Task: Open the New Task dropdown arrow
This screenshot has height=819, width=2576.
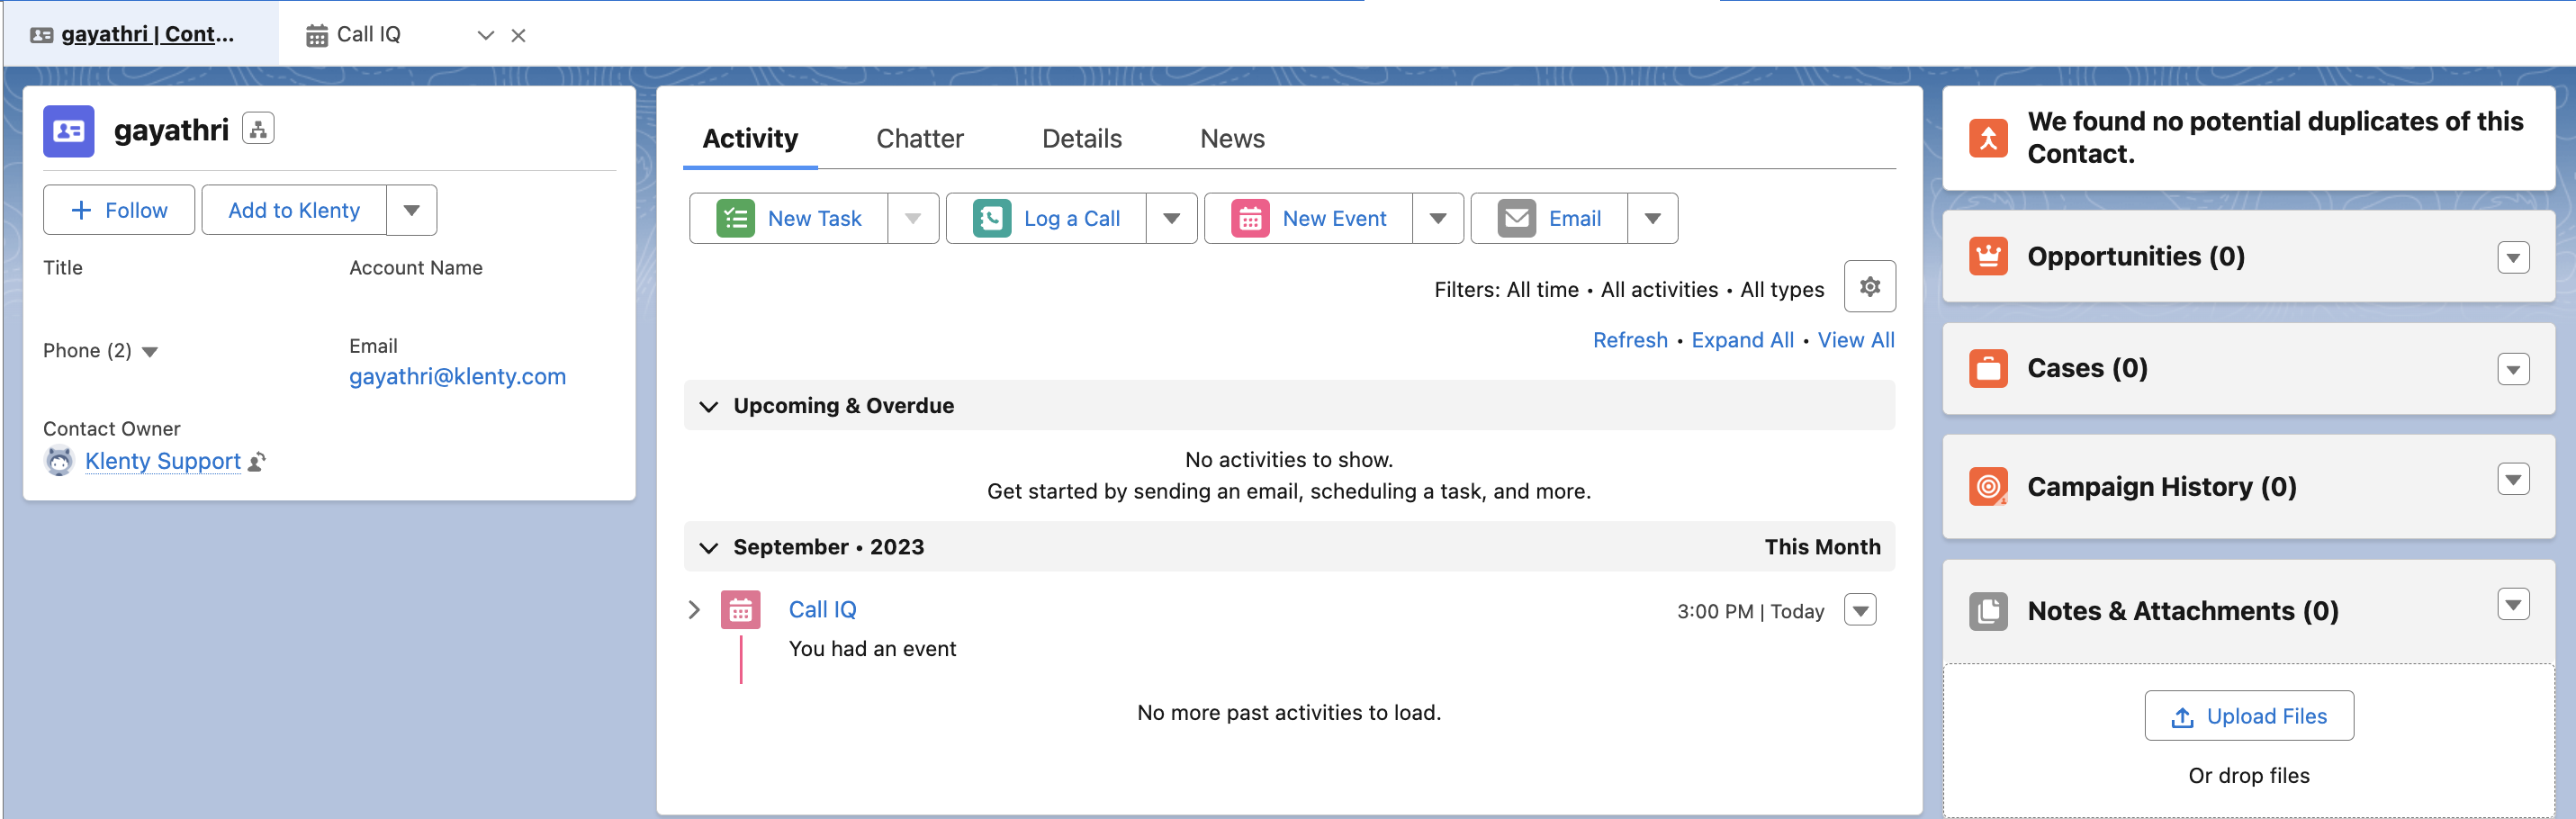Action: 913,218
